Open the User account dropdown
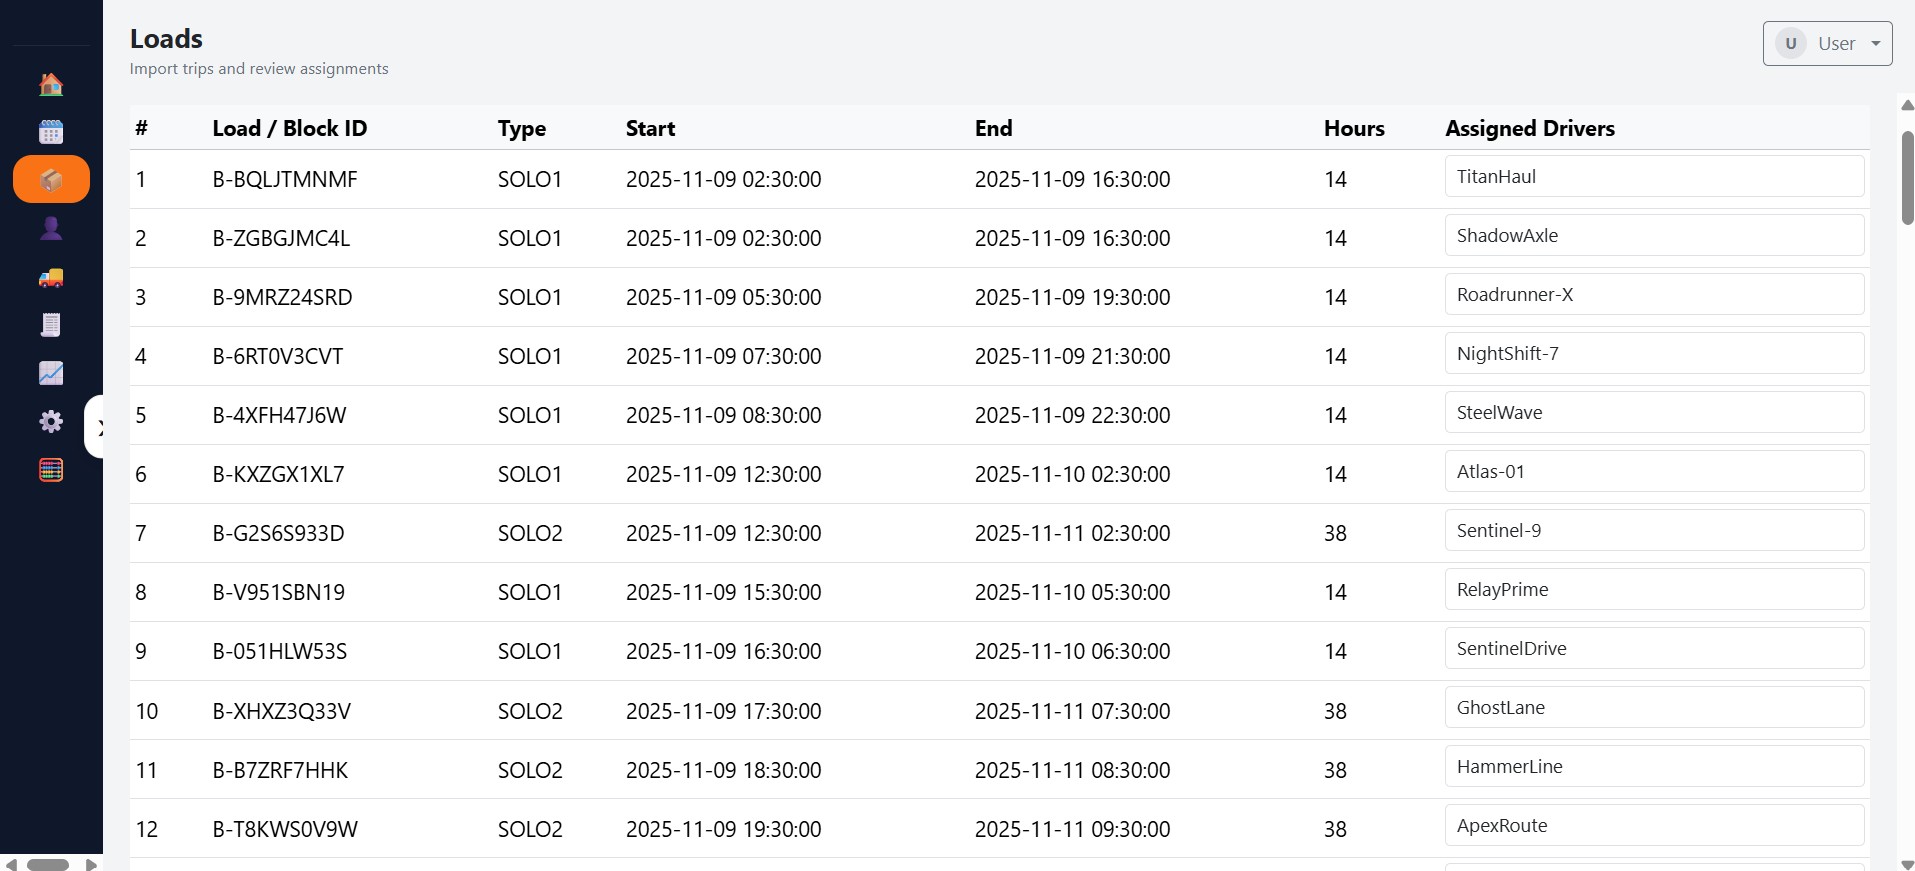 point(1827,44)
